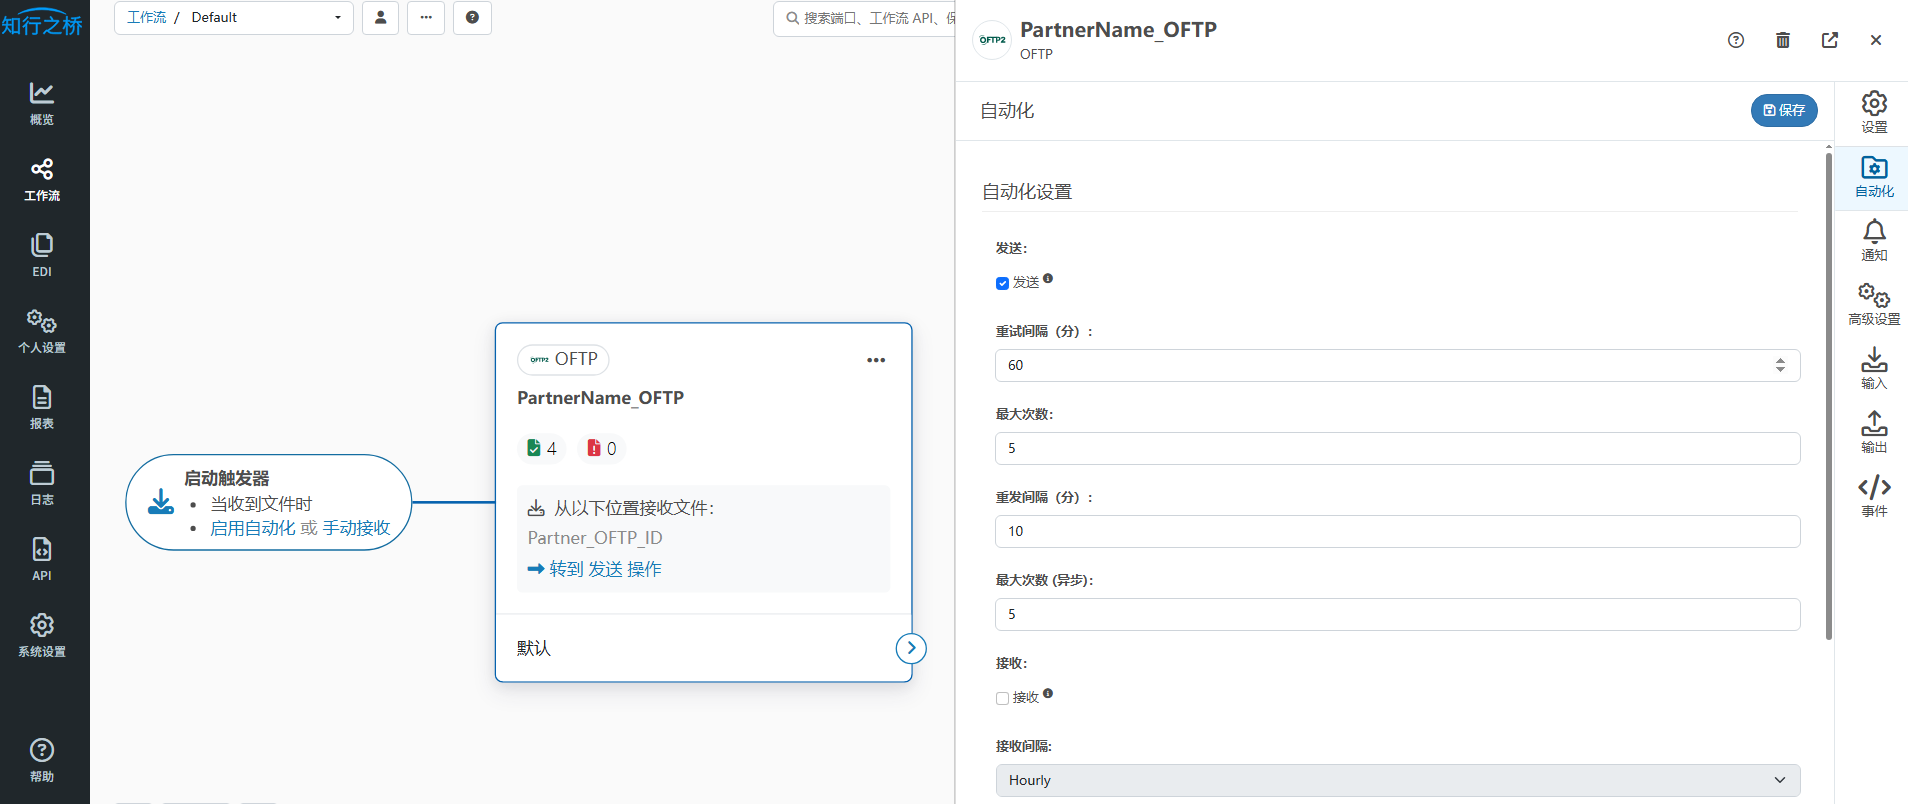Click the three-dot menu on OFTP card
Viewport: 1908px width, 804px height.
(876, 360)
